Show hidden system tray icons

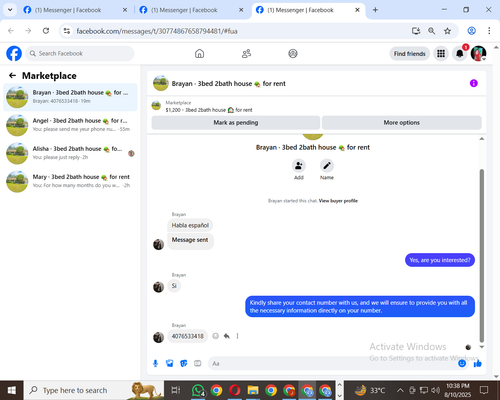coord(400,390)
